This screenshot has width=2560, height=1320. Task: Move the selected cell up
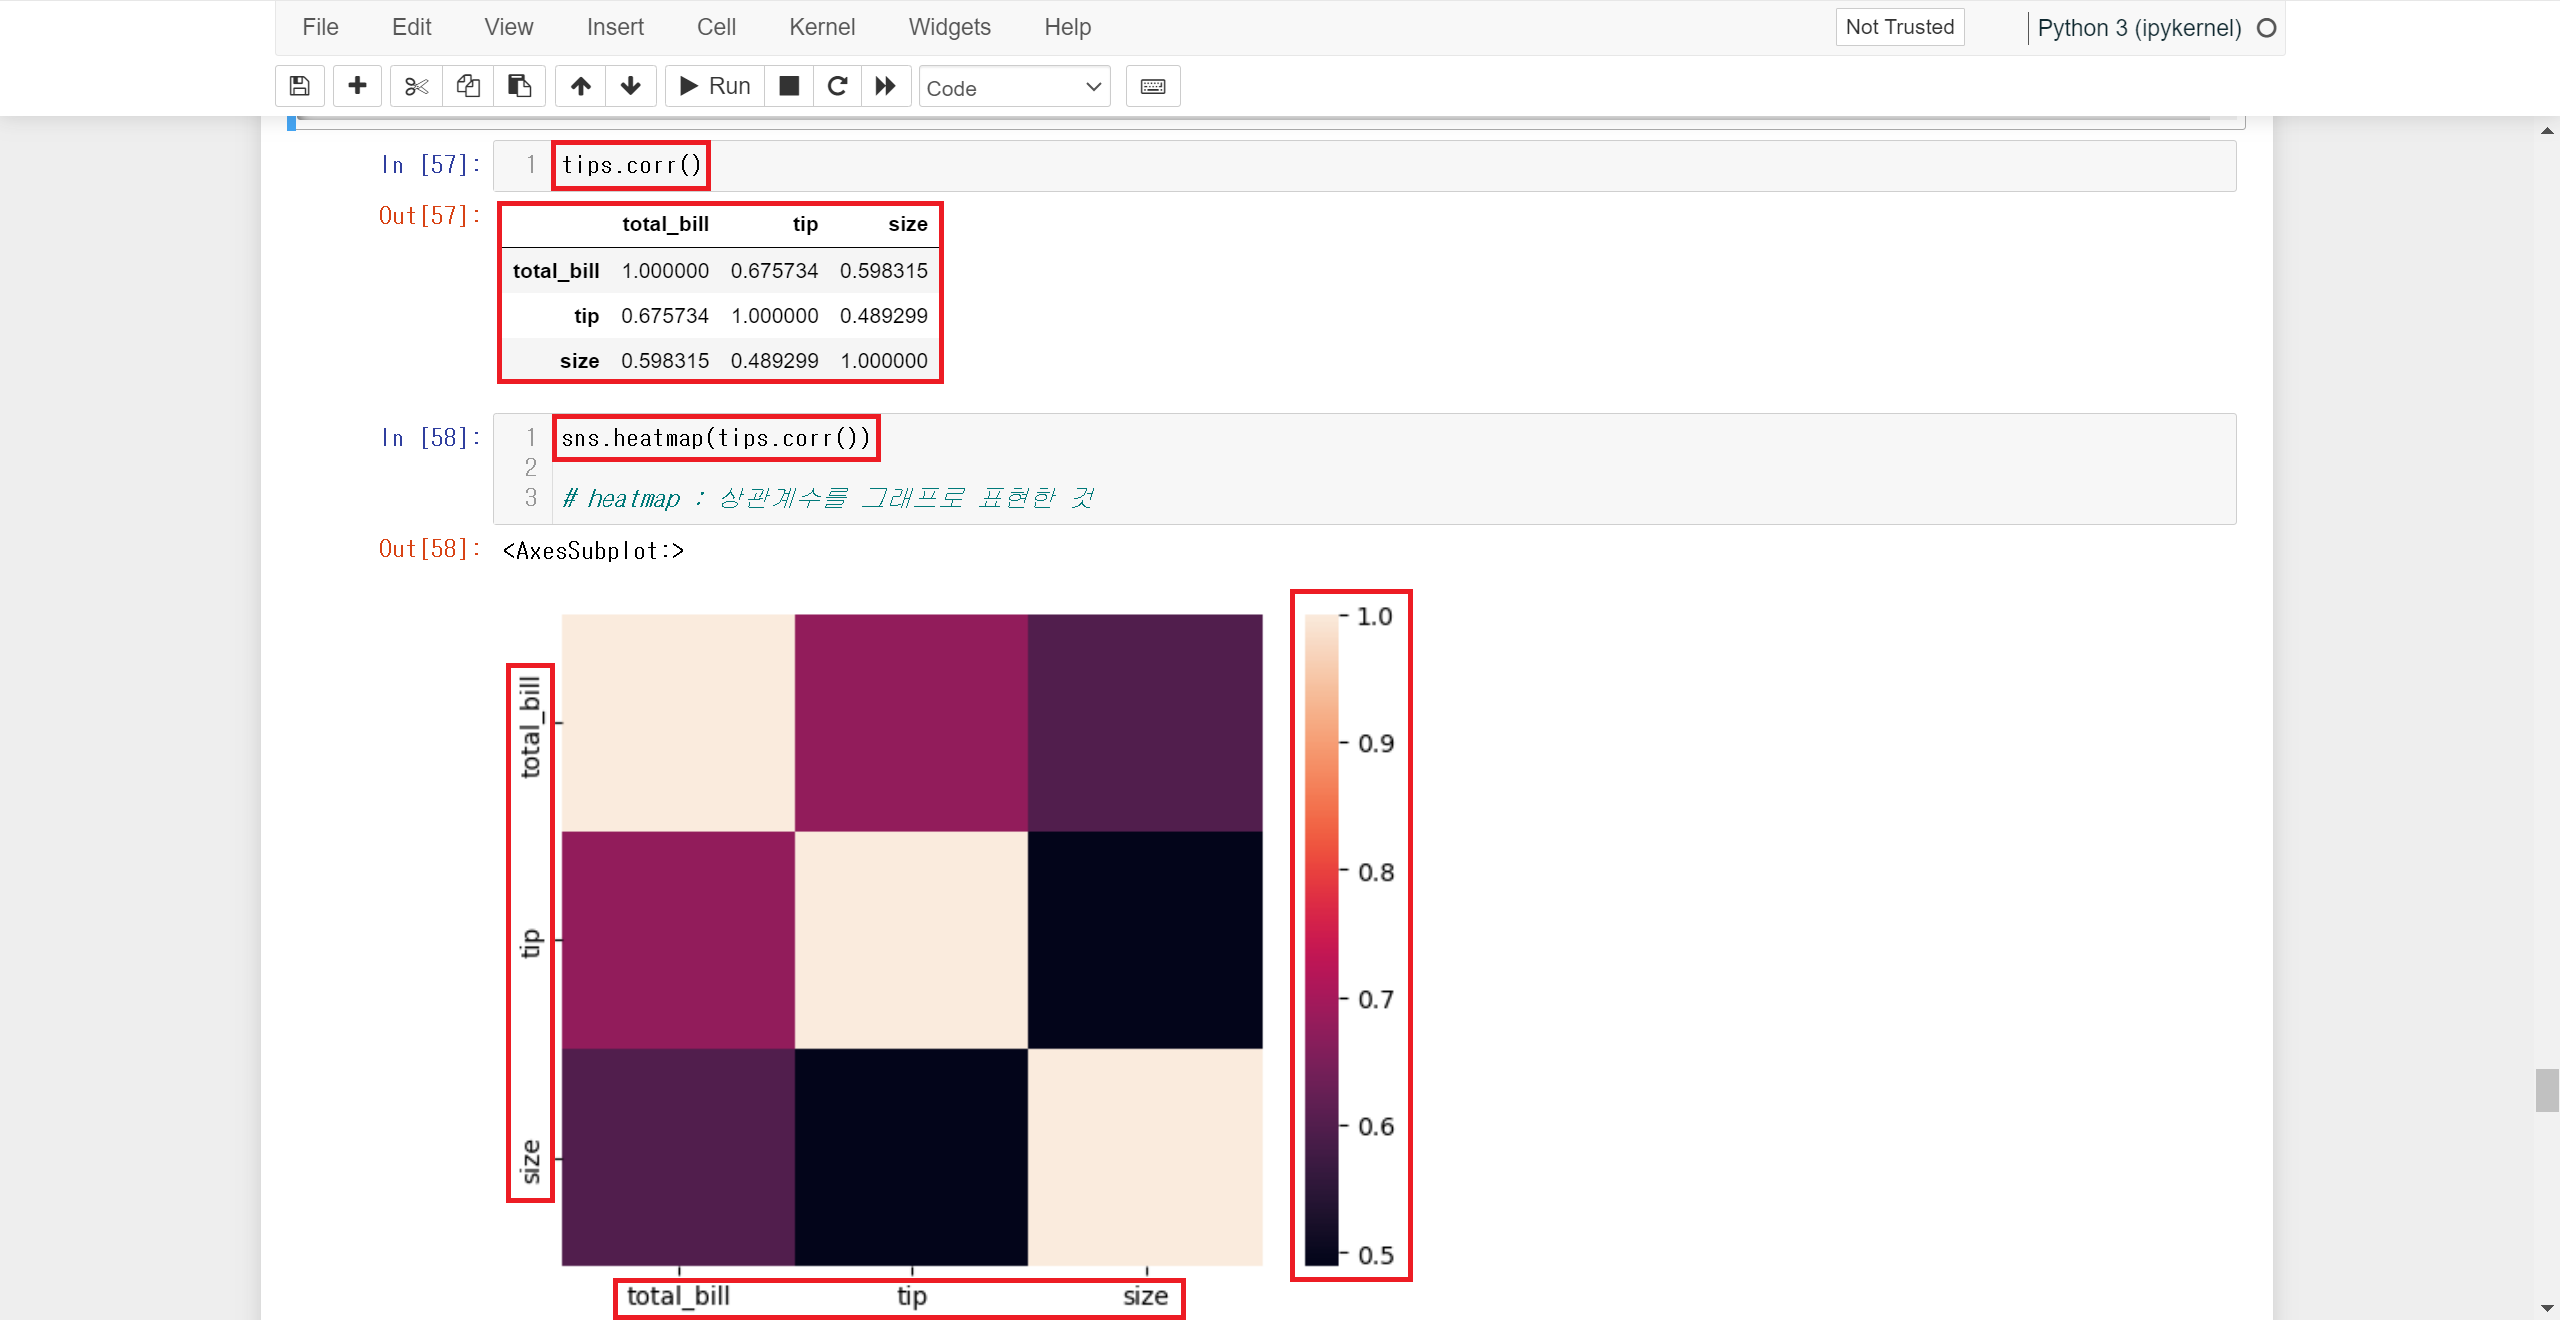[581, 86]
